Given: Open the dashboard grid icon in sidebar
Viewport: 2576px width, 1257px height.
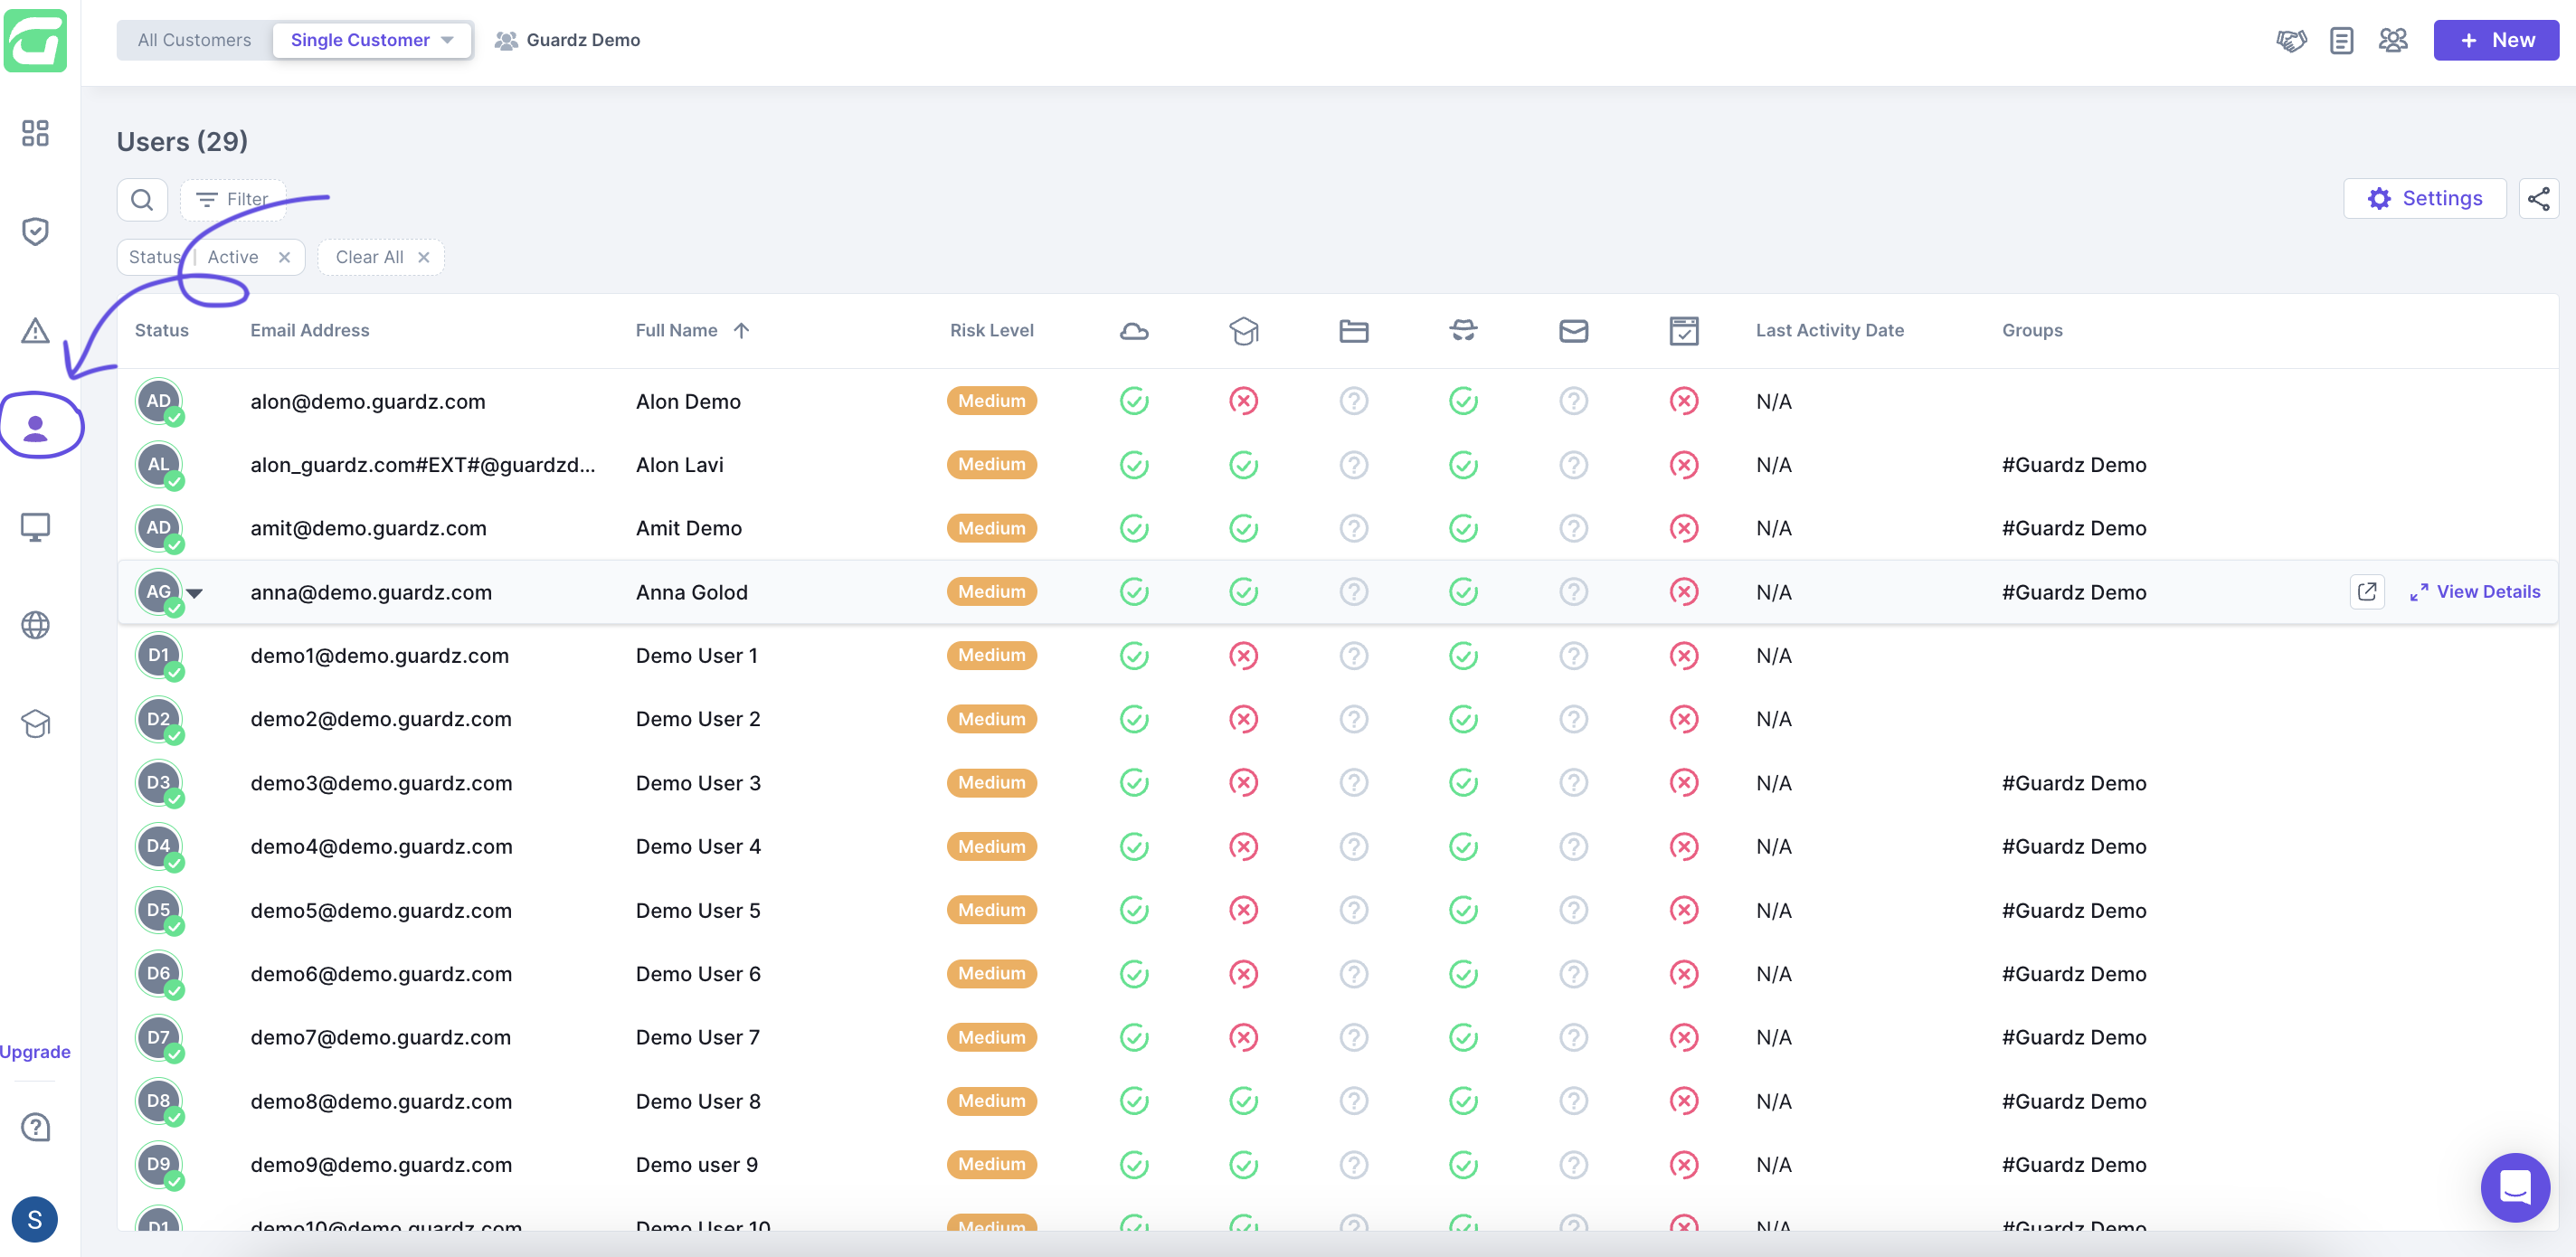Looking at the screenshot, I should coord(35,133).
